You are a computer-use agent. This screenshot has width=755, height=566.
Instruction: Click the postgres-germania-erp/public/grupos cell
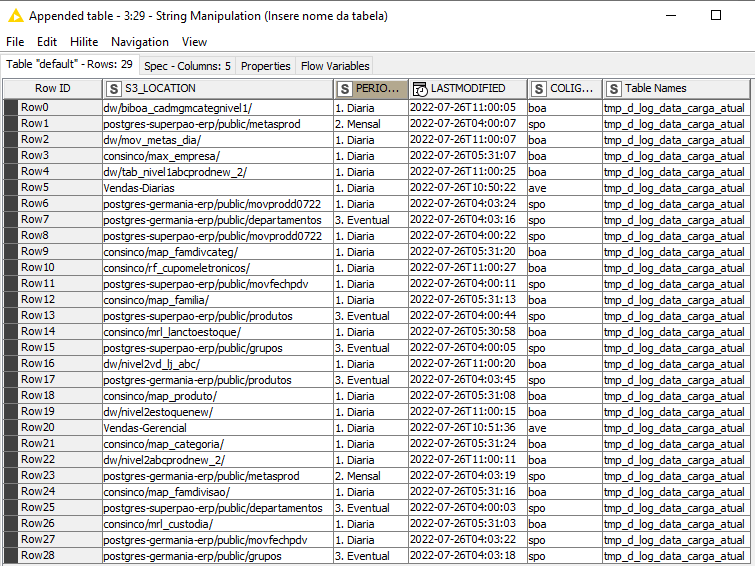pos(218,556)
